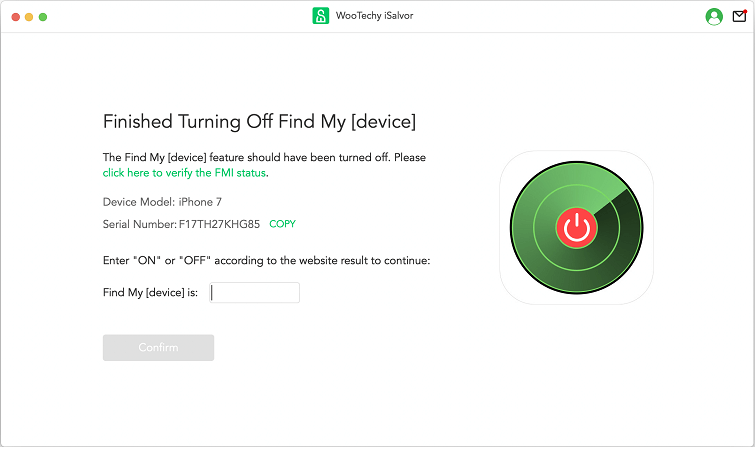Click the WooTechy iSalvor logo icon
This screenshot has height=449, width=755.
320,17
